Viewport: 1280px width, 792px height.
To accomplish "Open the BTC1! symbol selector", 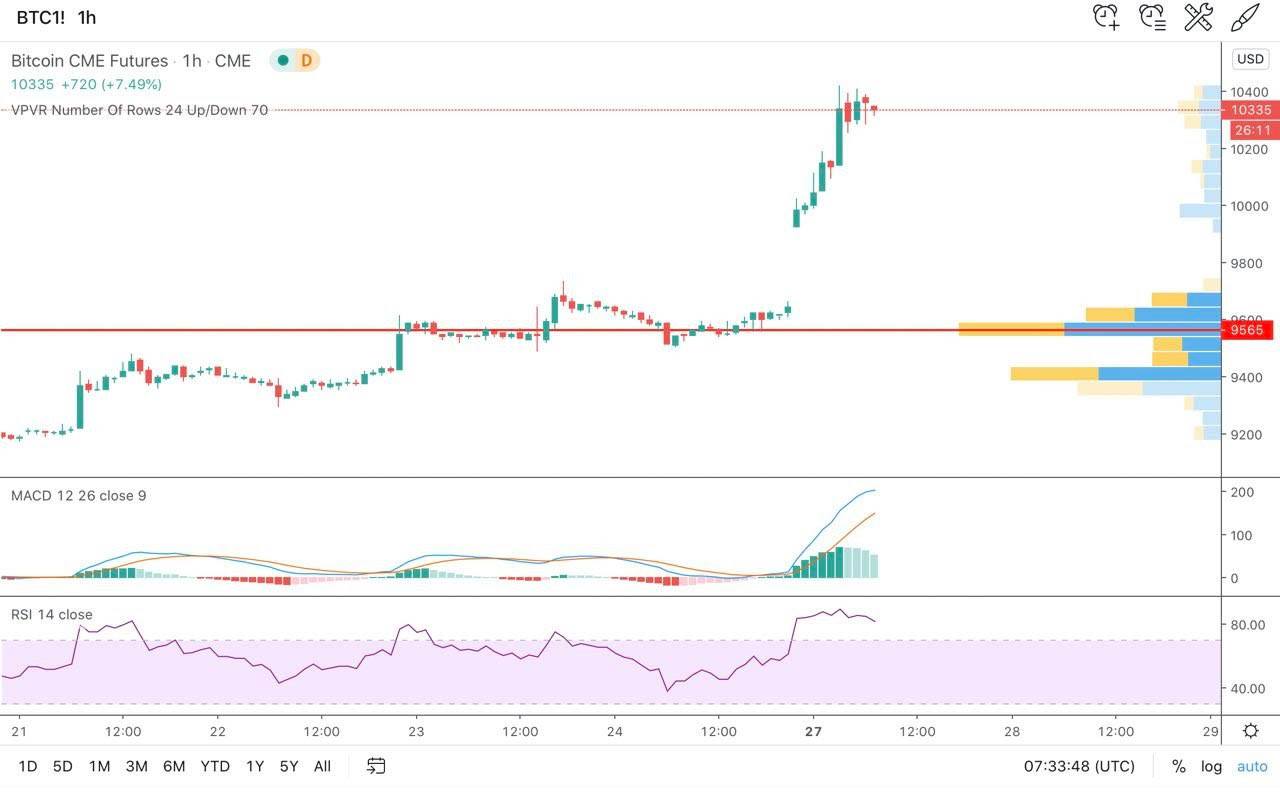I will click(x=41, y=17).
